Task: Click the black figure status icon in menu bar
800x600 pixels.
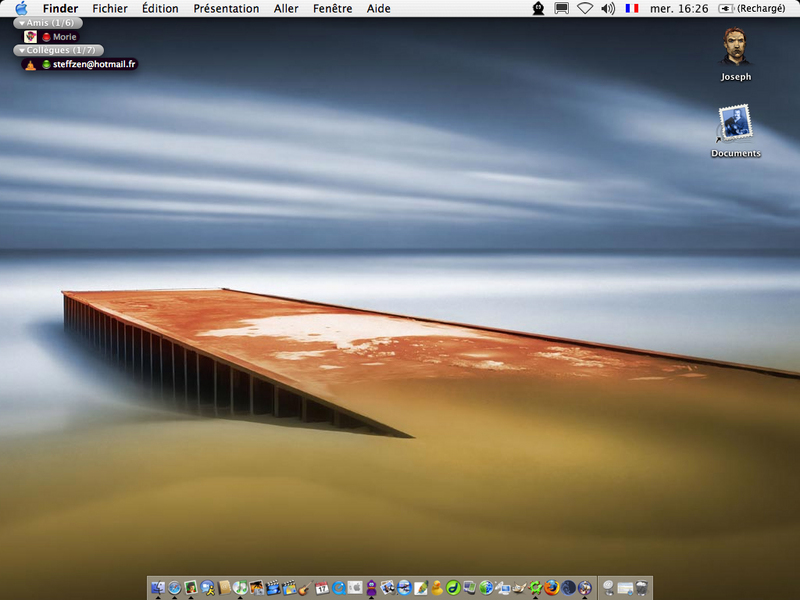Action: [538, 8]
